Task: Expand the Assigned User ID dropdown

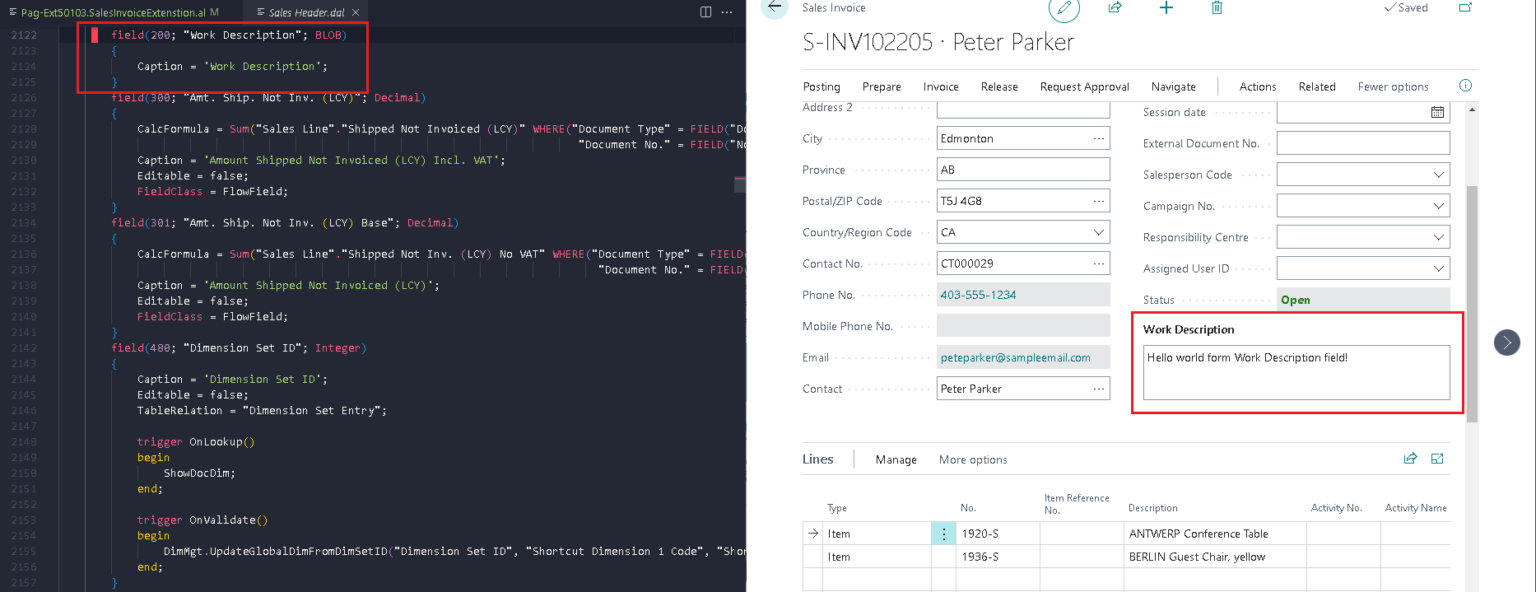Action: 1438,269
